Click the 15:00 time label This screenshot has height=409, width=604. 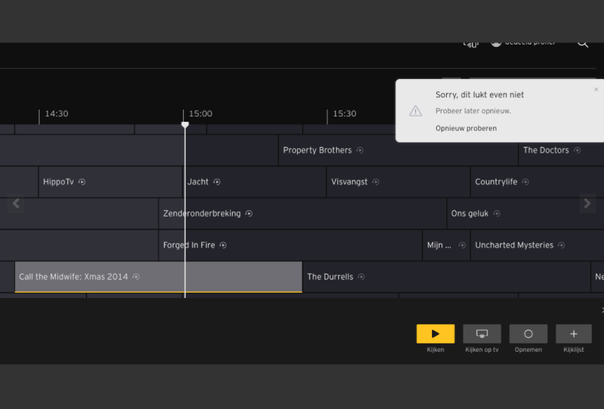[x=201, y=114]
